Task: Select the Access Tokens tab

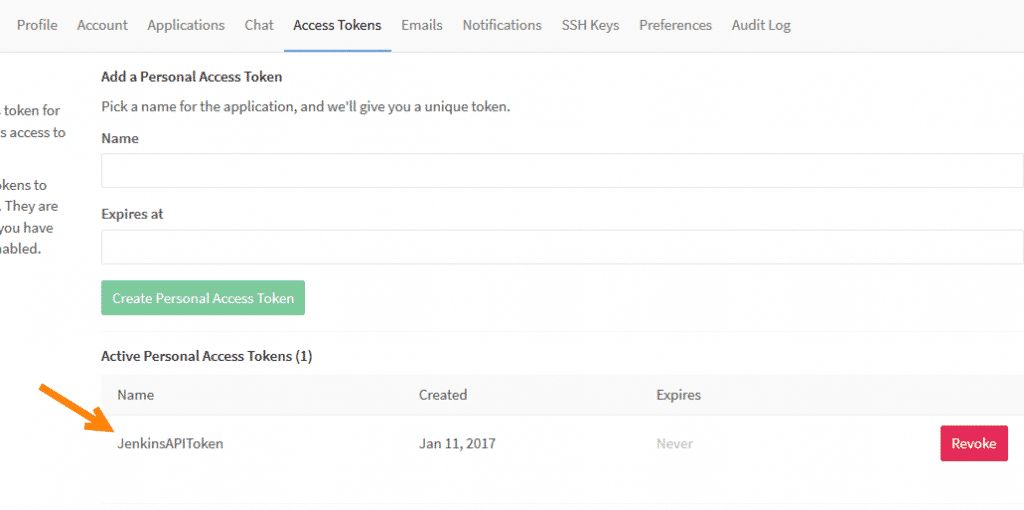Action: [338, 25]
